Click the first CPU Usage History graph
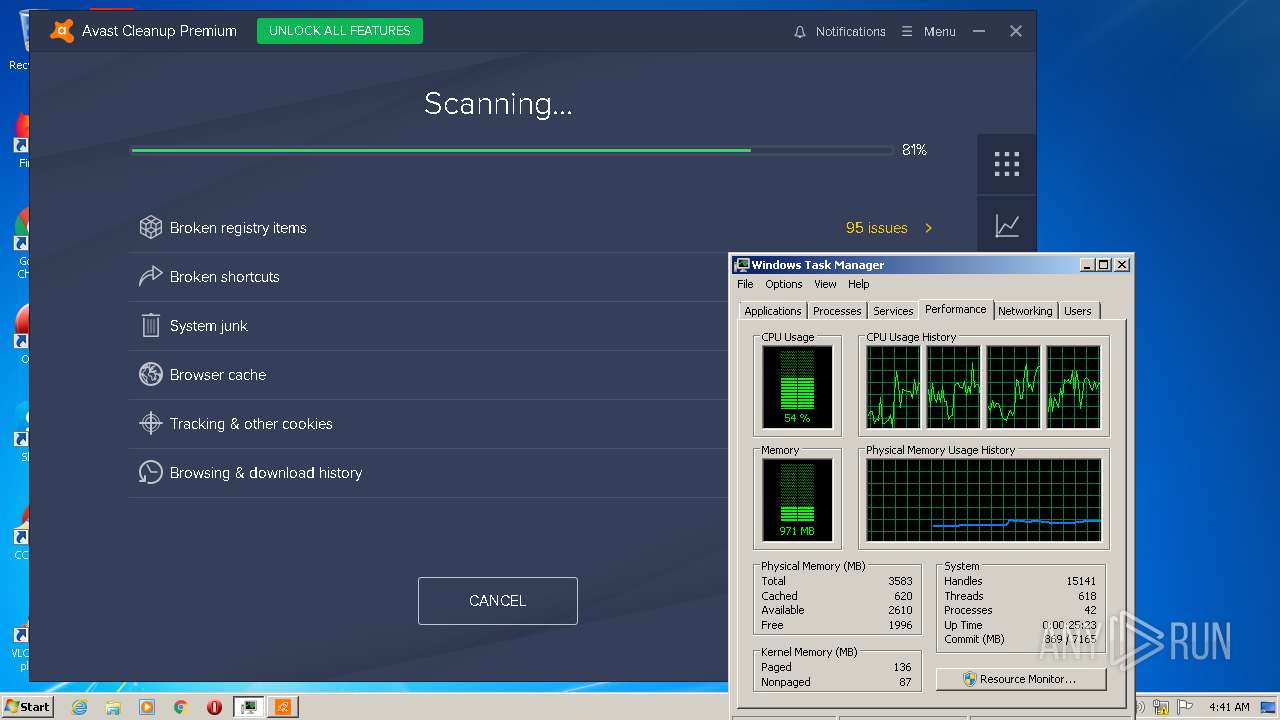Image resolution: width=1280 pixels, height=720 pixels. click(x=893, y=386)
